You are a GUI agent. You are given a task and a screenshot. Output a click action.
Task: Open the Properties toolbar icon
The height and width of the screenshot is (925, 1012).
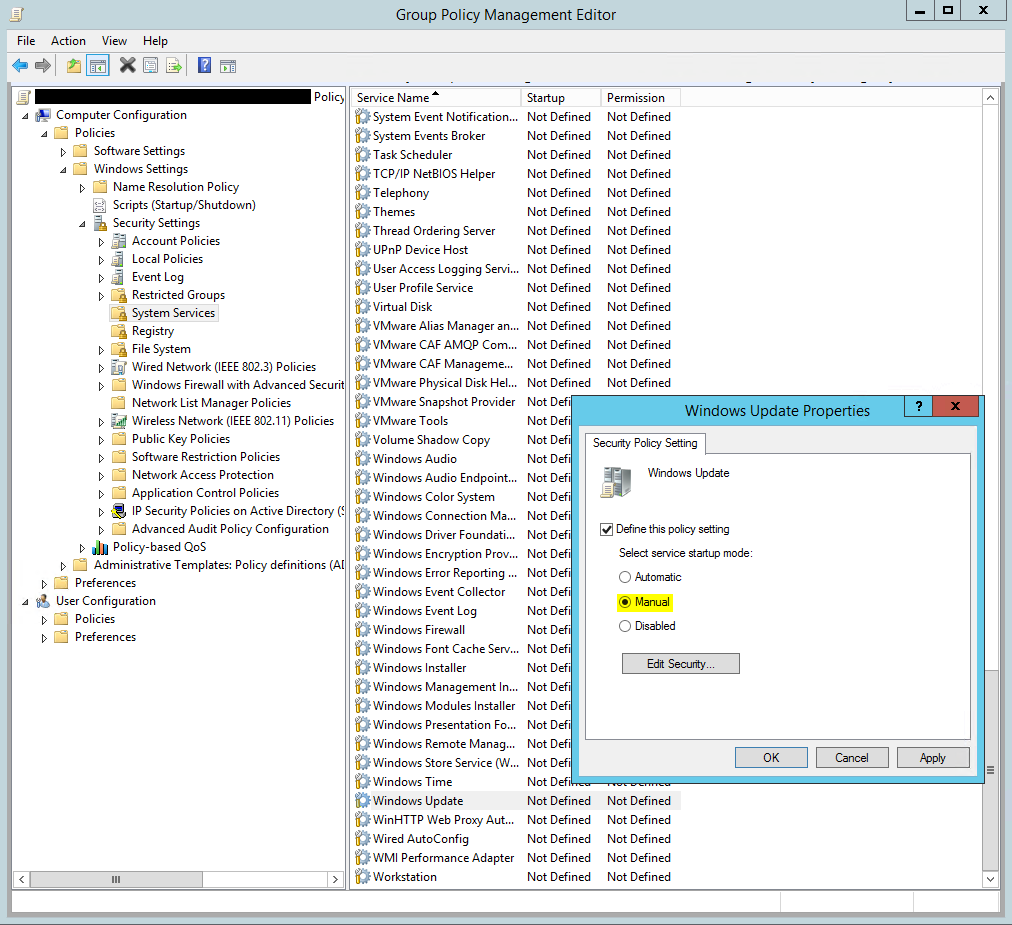tap(151, 65)
